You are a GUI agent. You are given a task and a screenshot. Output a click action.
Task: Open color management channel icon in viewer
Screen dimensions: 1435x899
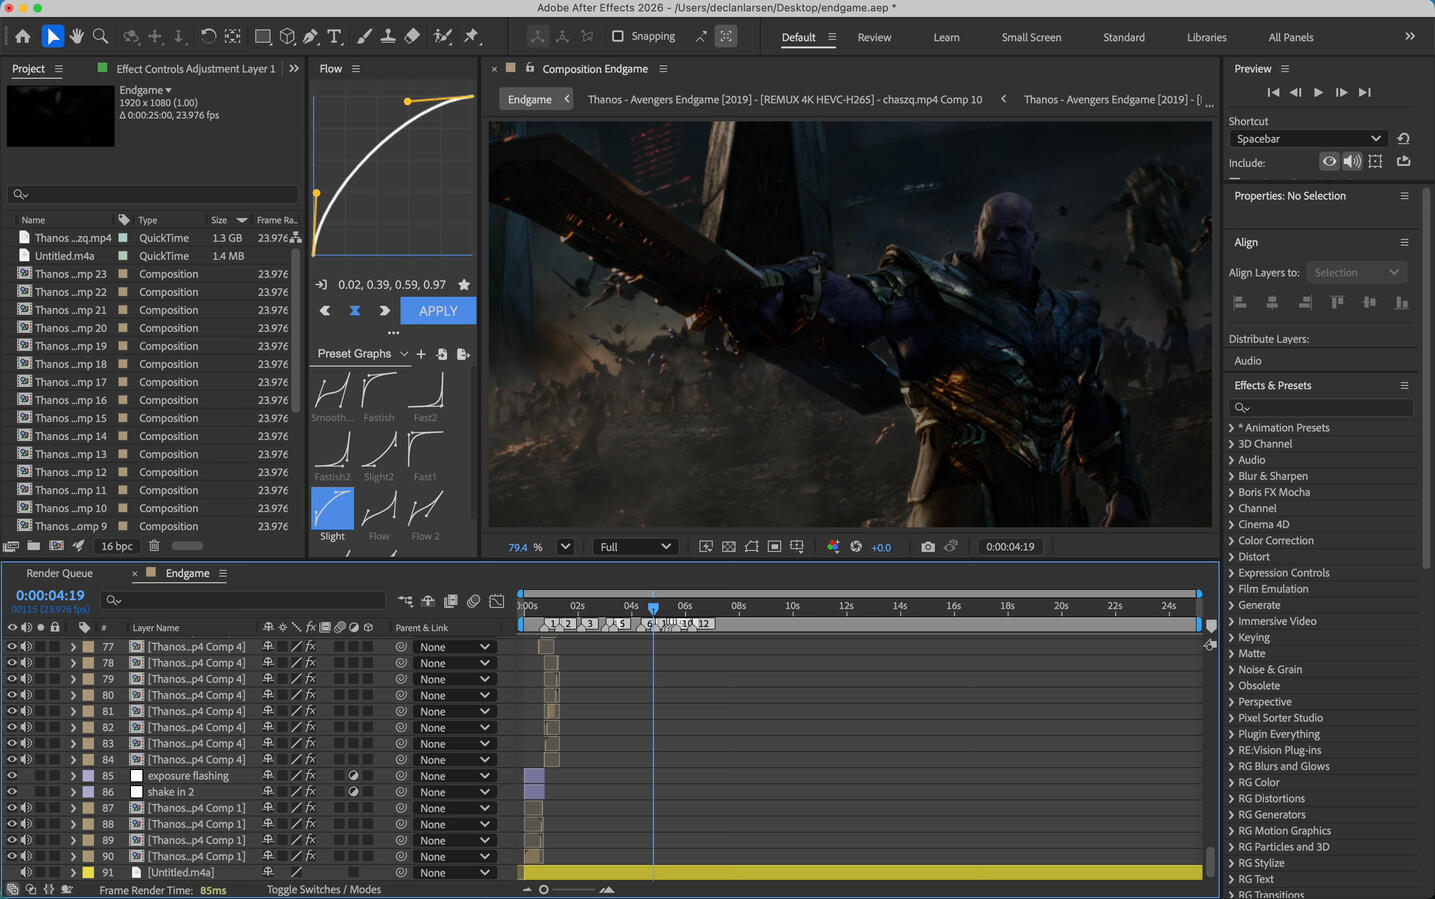pyautogui.click(x=833, y=547)
